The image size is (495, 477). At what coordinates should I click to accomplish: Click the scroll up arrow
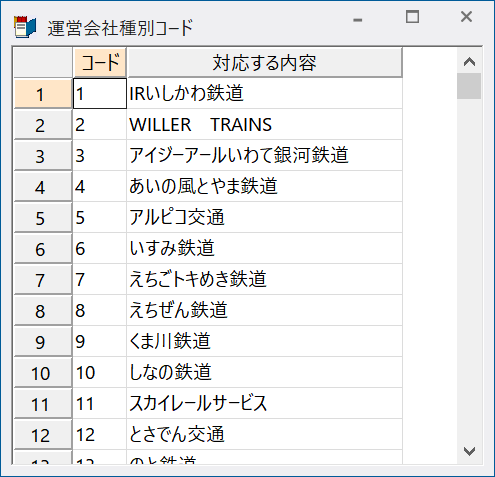coord(469,61)
